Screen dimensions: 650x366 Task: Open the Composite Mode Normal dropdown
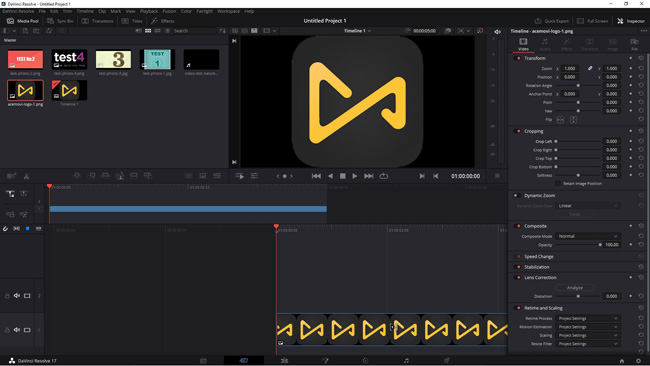pos(588,236)
